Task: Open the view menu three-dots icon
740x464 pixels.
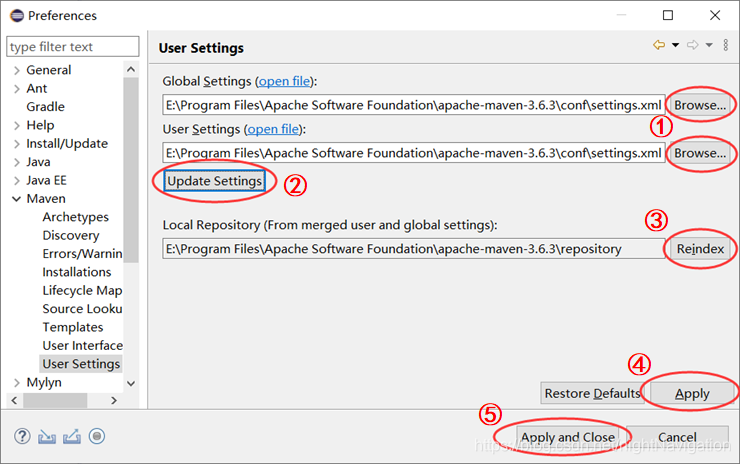Action: click(x=726, y=45)
